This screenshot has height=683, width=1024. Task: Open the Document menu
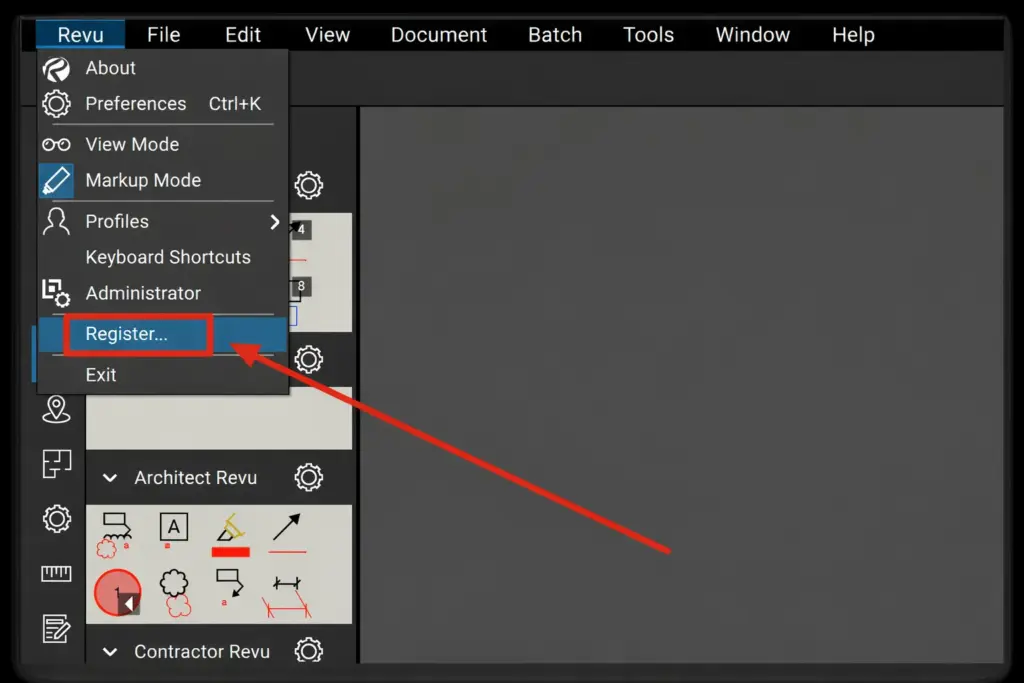coord(439,34)
